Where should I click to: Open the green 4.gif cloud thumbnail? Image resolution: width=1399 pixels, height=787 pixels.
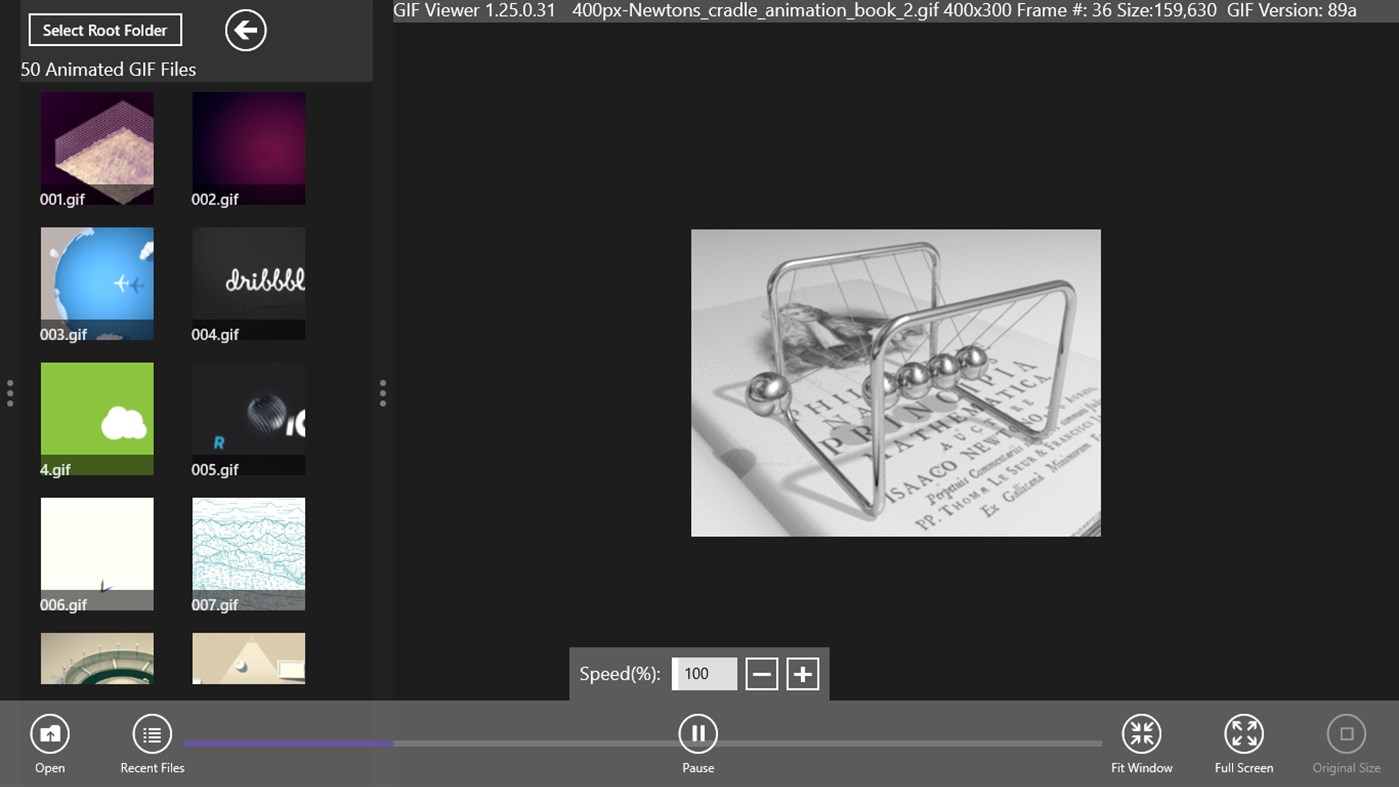[x=97, y=418]
